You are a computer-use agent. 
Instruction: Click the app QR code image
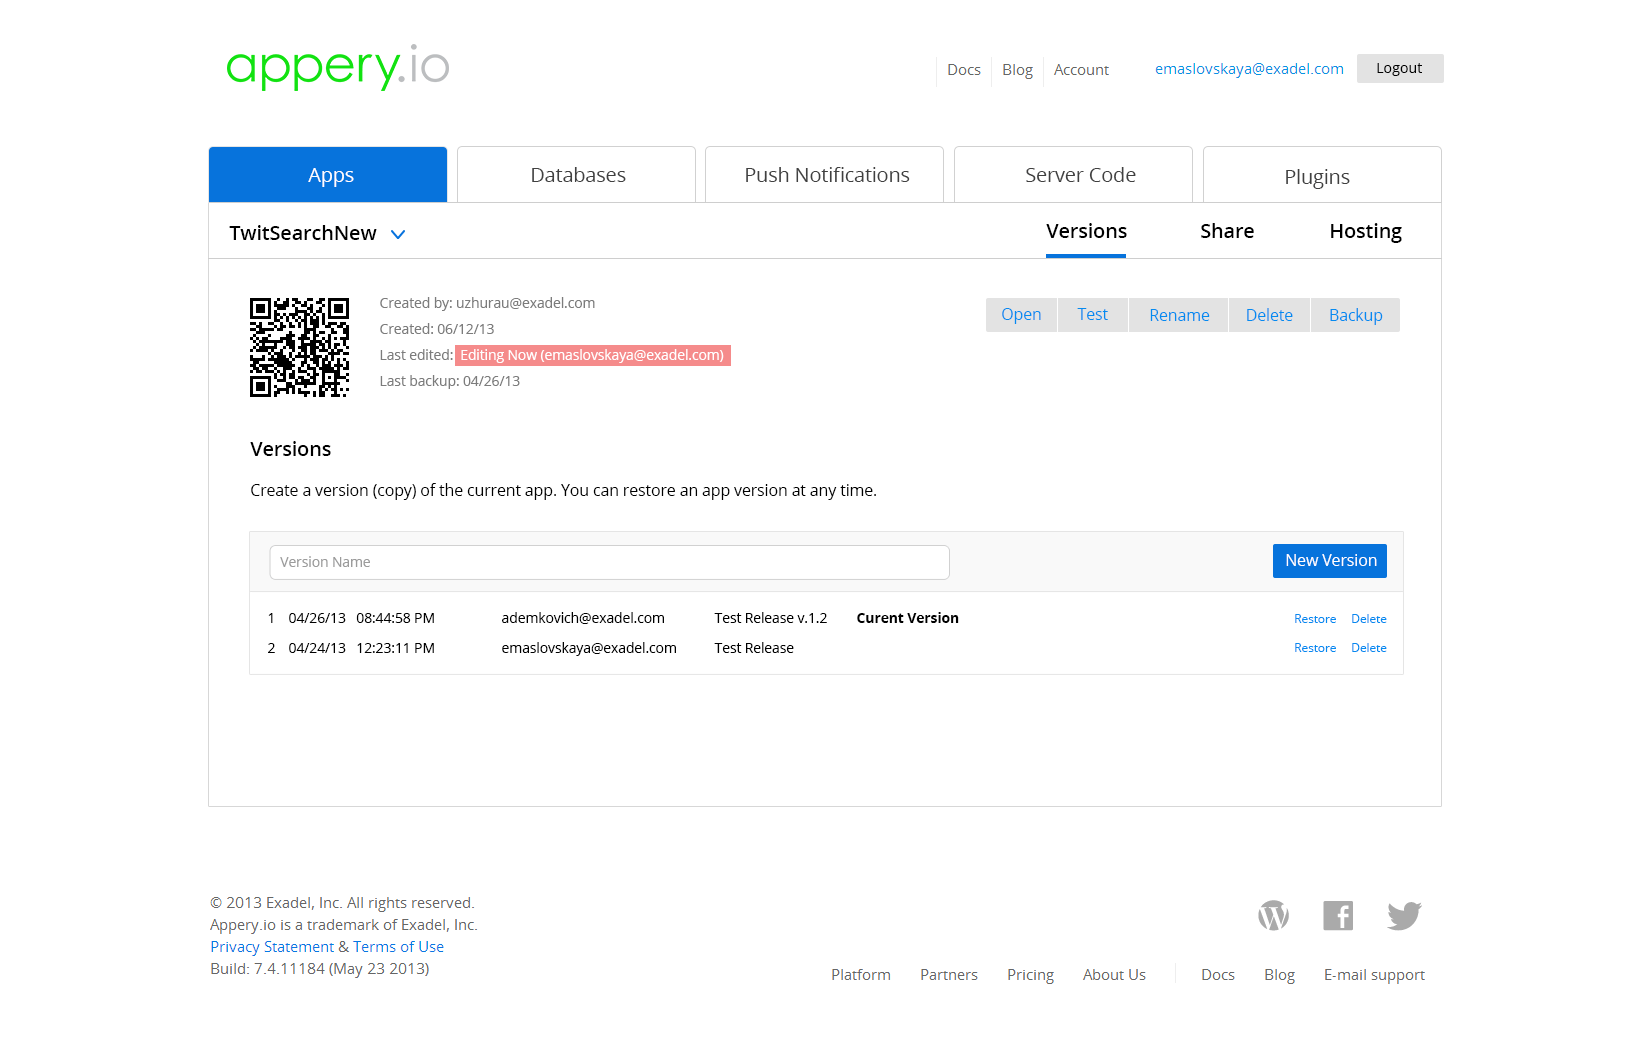pyautogui.click(x=299, y=347)
